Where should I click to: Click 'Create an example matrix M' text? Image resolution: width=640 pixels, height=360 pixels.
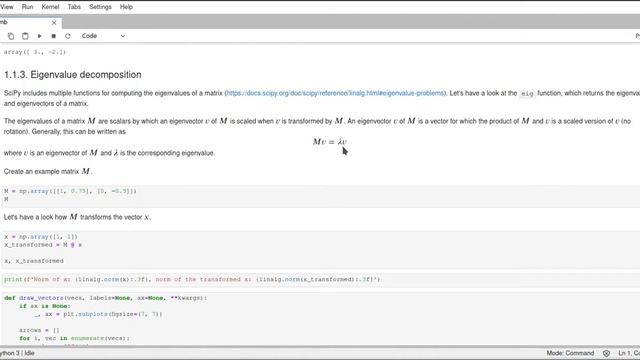(x=48, y=171)
